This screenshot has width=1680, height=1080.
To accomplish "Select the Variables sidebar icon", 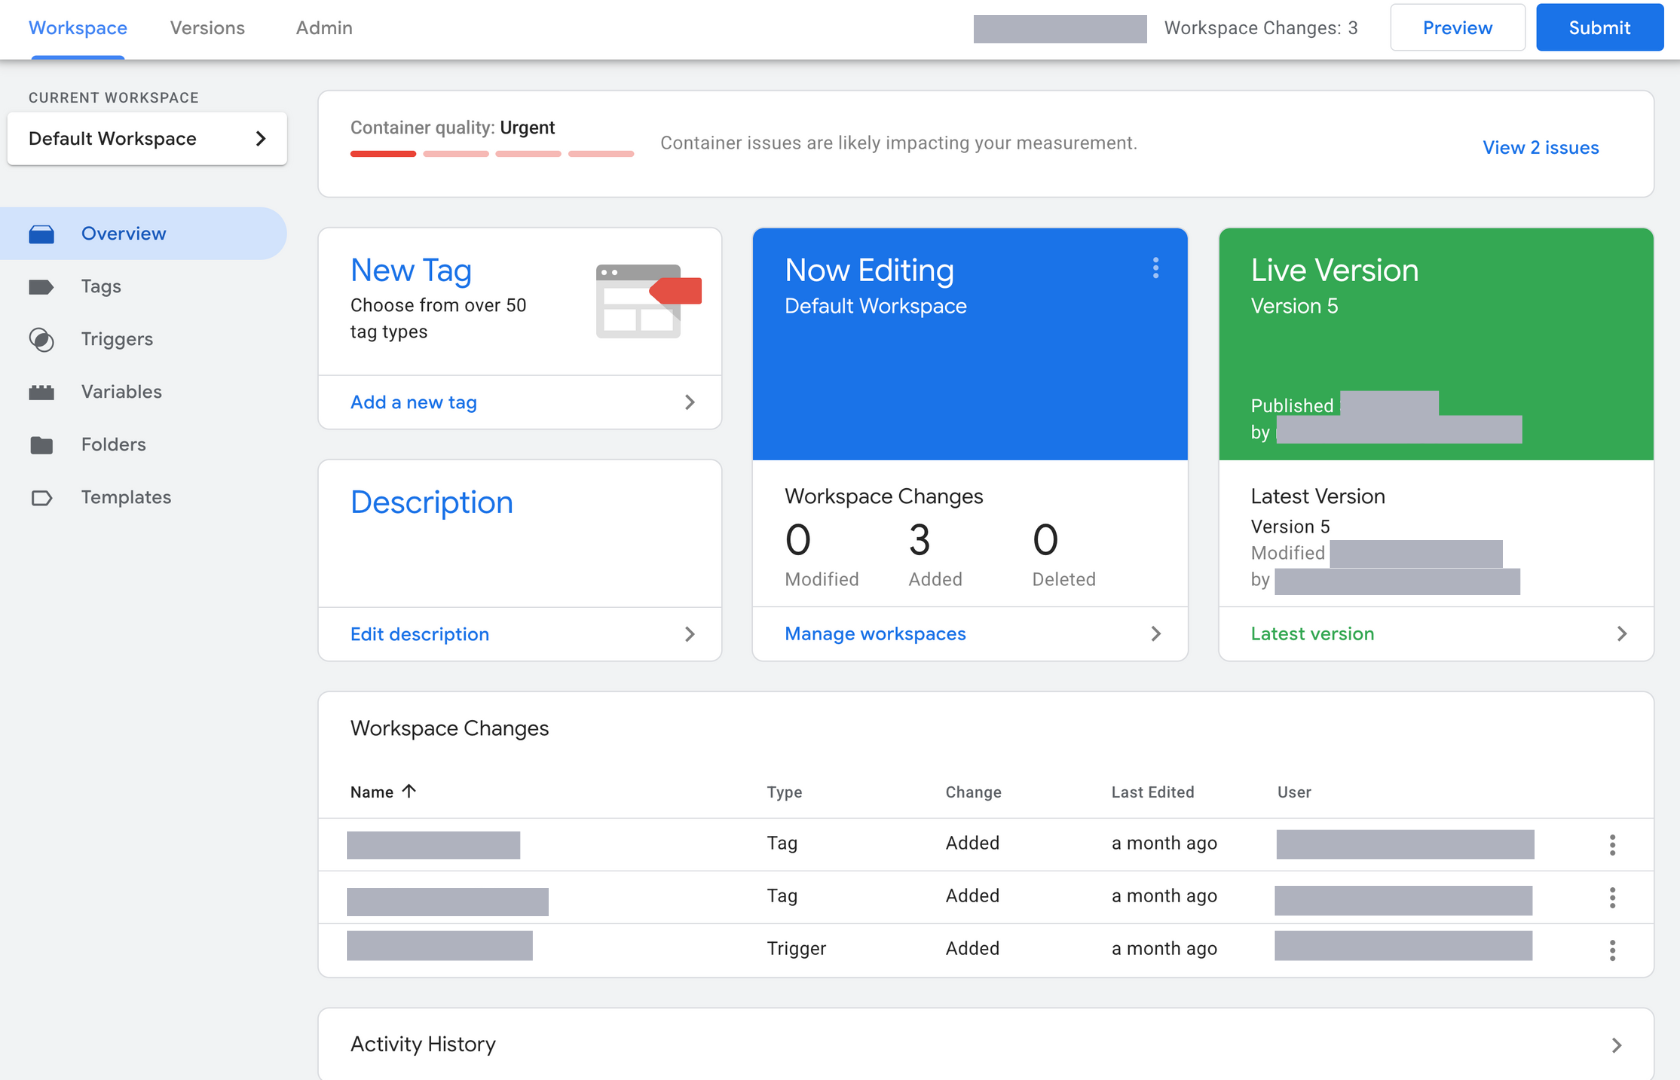I will pos(42,391).
